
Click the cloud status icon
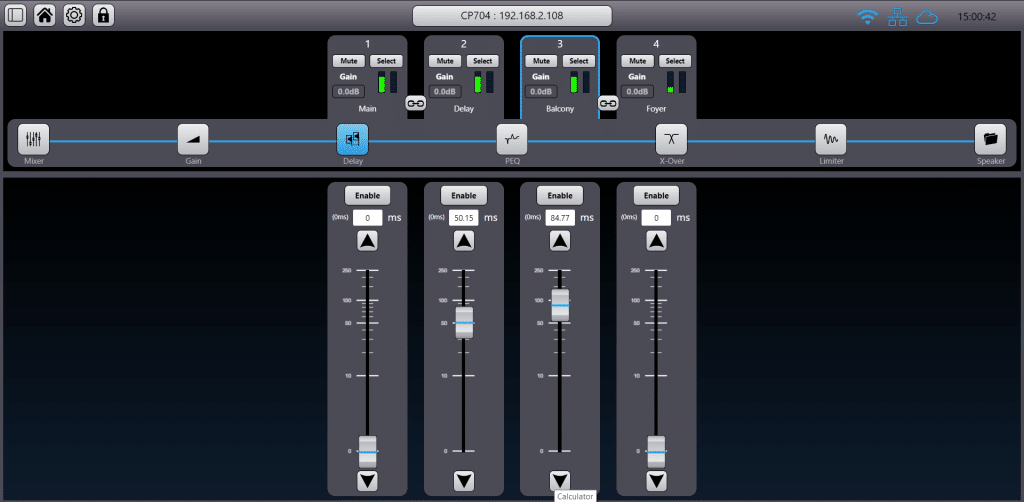tap(927, 17)
